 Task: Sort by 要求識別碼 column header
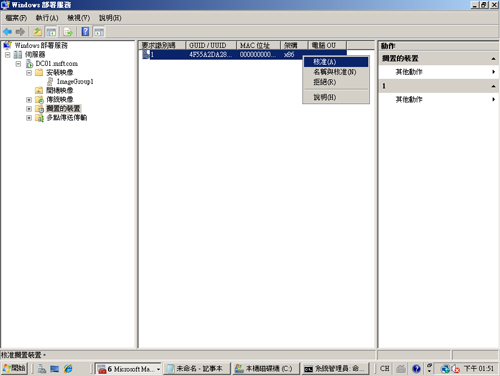point(162,45)
